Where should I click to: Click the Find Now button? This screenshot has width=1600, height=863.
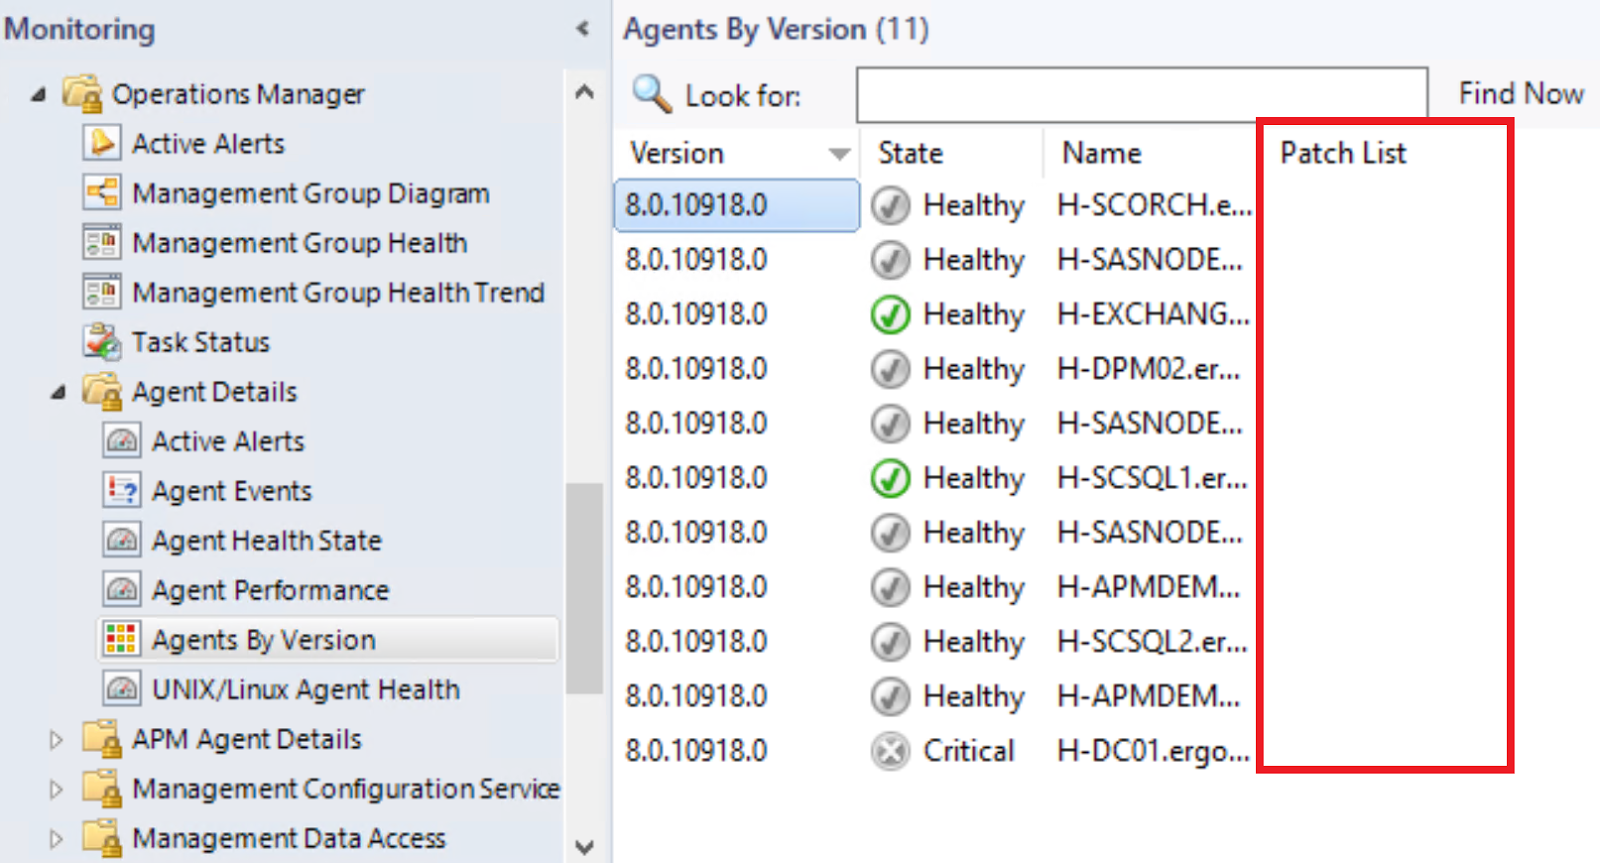1521,94
